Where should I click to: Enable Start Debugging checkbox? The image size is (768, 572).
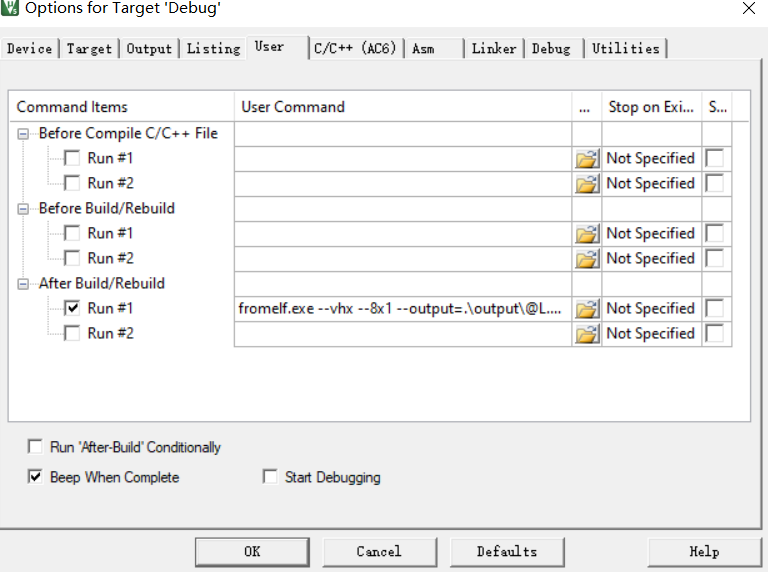point(270,477)
